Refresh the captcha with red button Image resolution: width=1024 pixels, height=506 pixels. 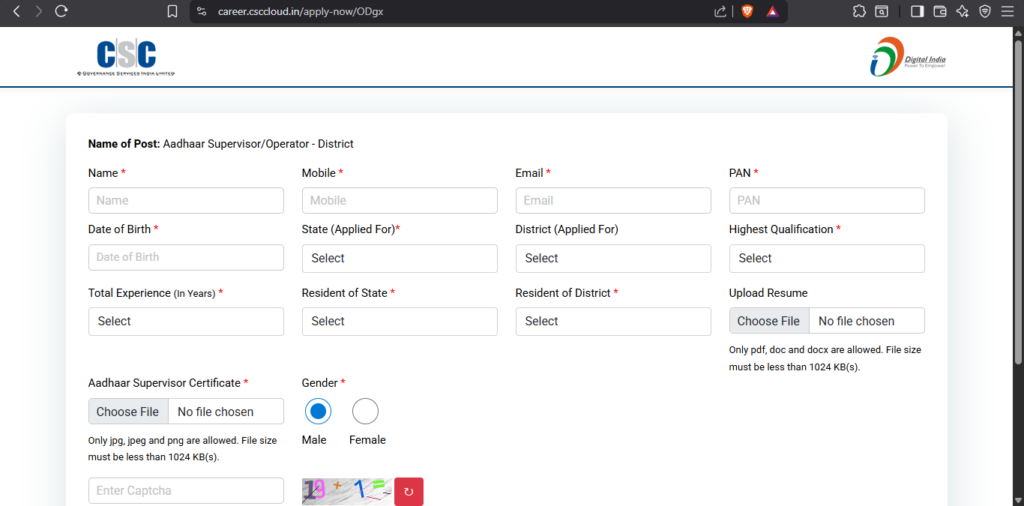point(409,491)
